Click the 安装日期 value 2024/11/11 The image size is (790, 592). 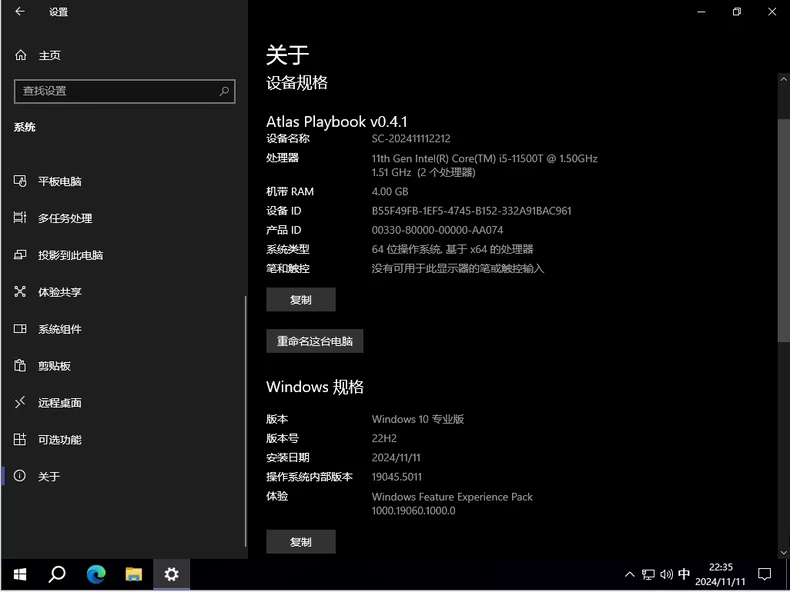point(396,457)
